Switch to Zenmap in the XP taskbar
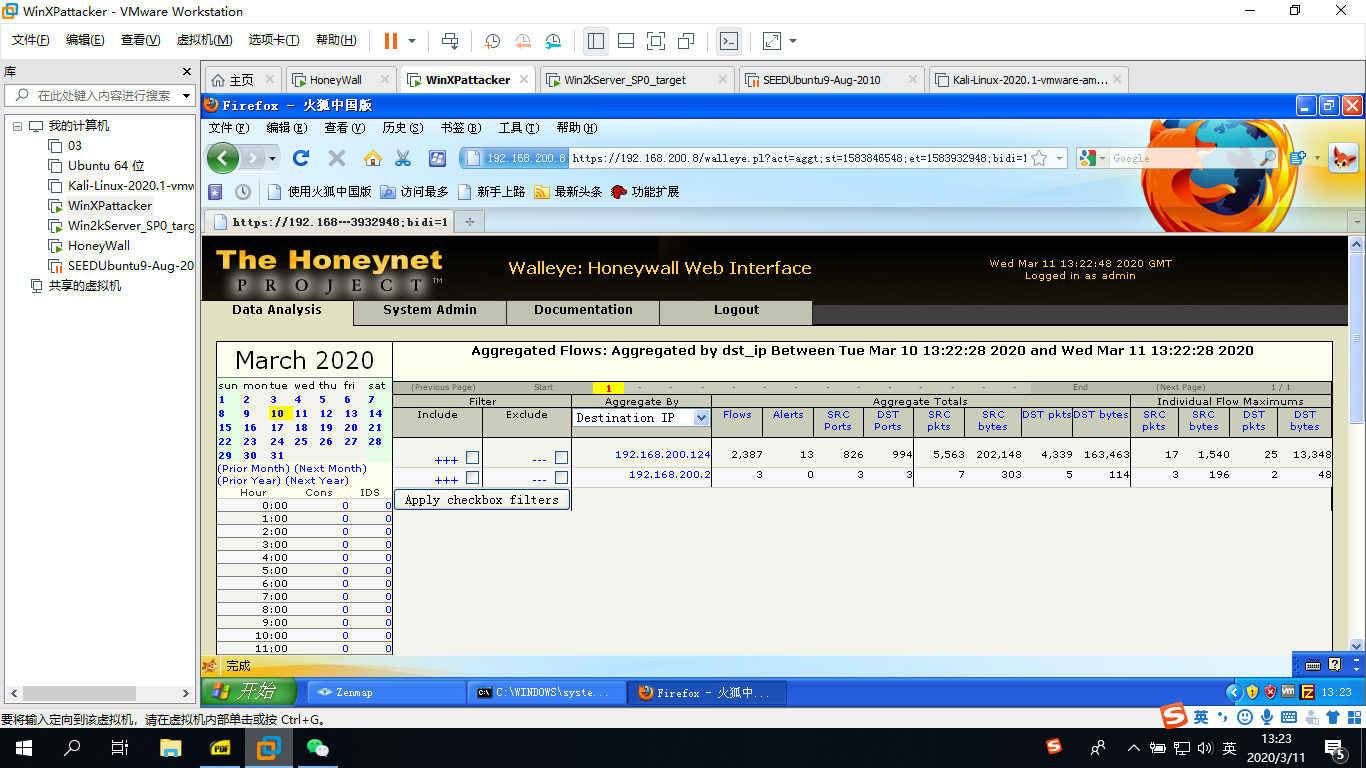 point(386,692)
